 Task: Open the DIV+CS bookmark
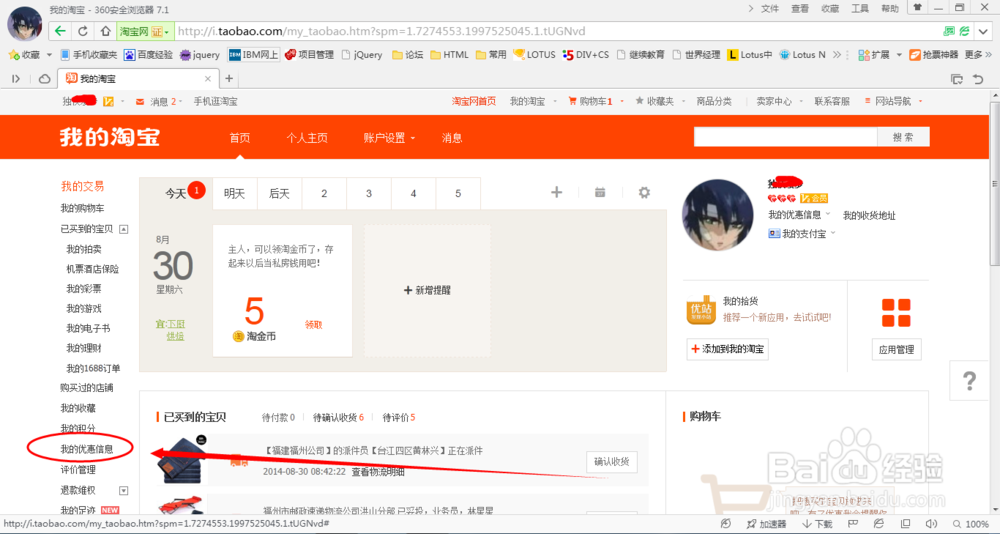pyautogui.click(x=586, y=55)
